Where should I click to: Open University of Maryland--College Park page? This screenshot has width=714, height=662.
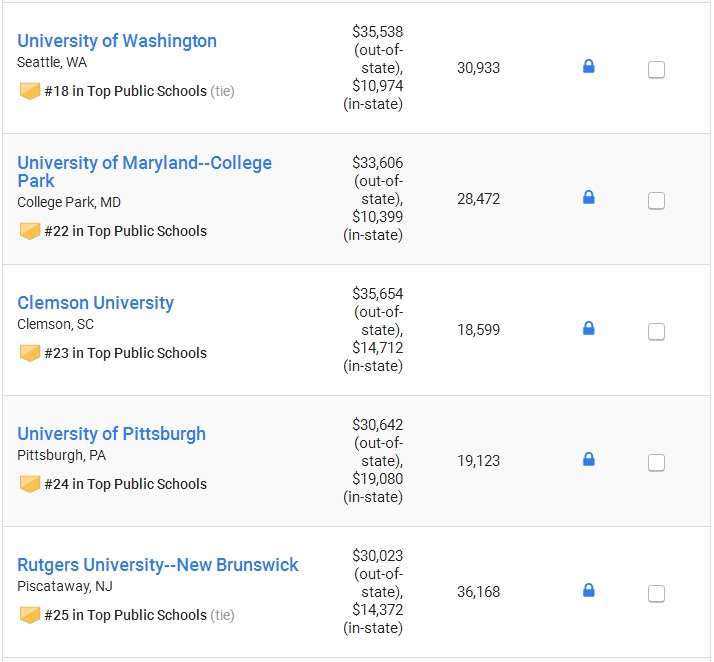click(144, 172)
